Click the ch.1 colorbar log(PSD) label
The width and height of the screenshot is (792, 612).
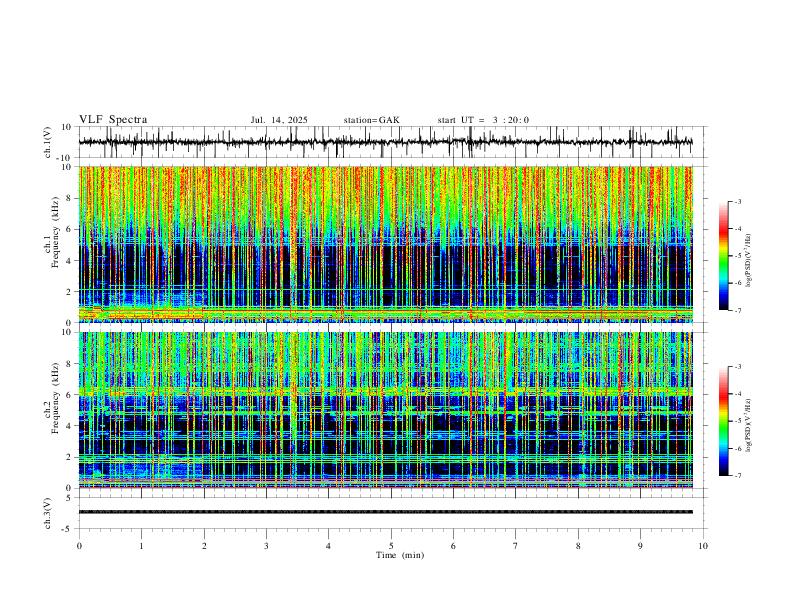click(749, 261)
